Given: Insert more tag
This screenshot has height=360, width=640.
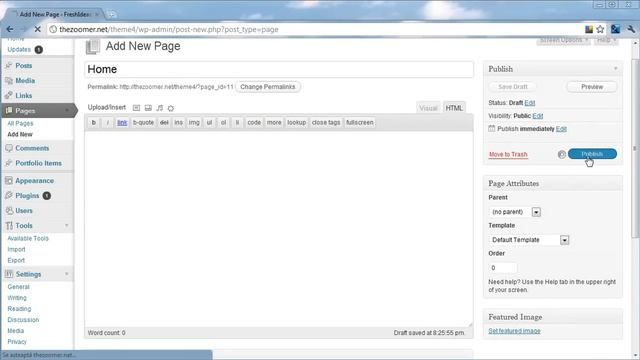Looking at the screenshot, I should click(274, 122).
